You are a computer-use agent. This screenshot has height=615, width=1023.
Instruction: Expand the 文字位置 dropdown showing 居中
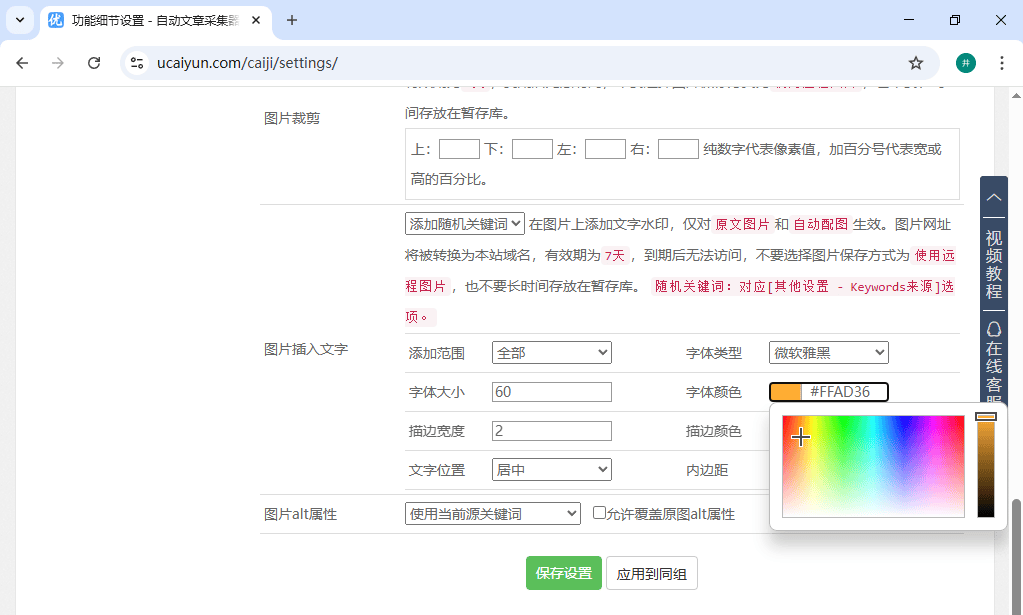pyautogui.click(x=551, y=469)
